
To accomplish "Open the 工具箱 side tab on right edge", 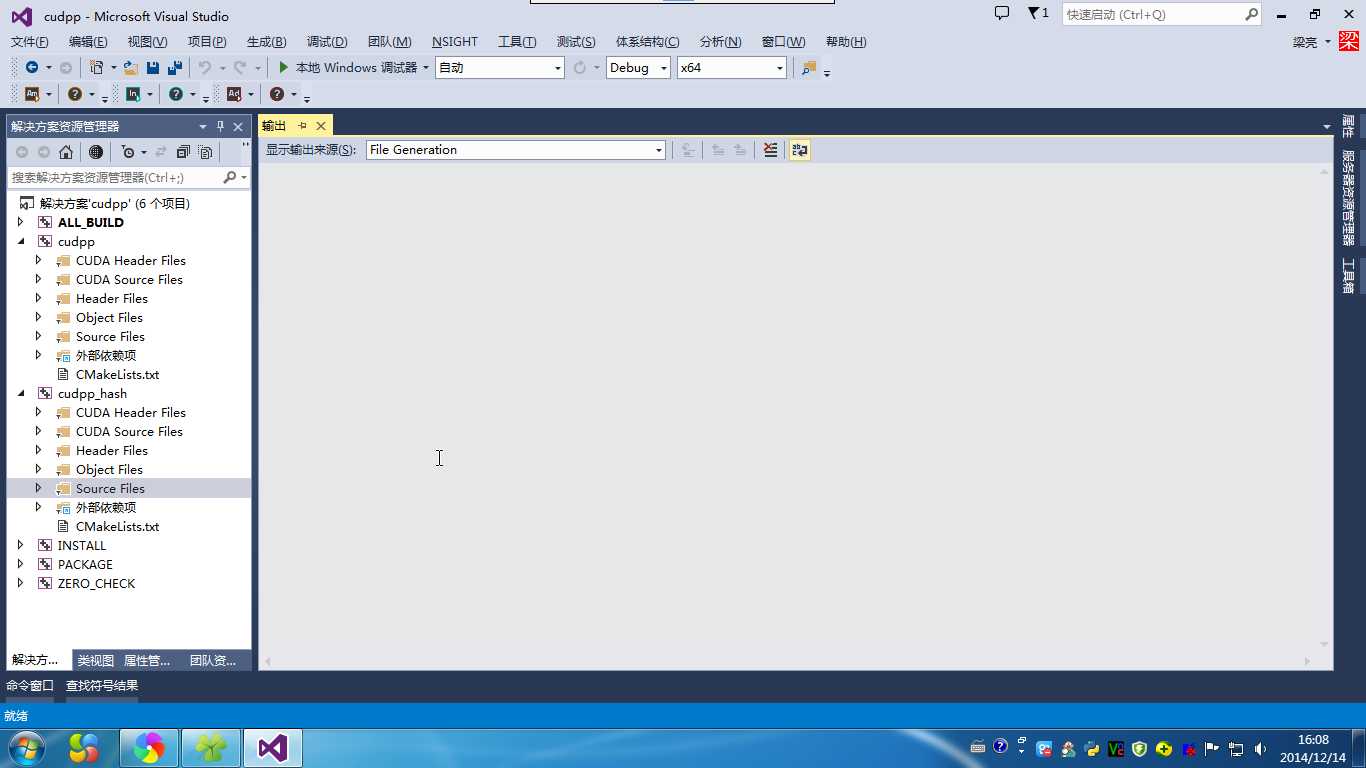I will 1348,275.
